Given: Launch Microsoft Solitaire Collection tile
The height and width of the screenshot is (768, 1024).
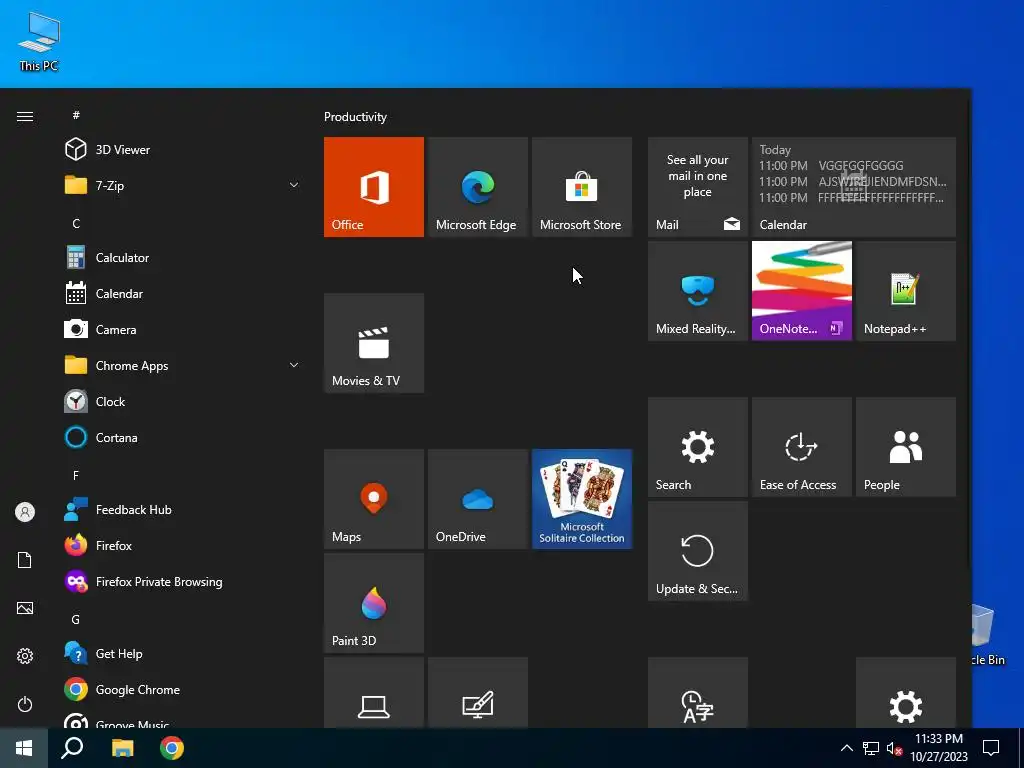Looking at the screenshot, I should coord(582,499).
